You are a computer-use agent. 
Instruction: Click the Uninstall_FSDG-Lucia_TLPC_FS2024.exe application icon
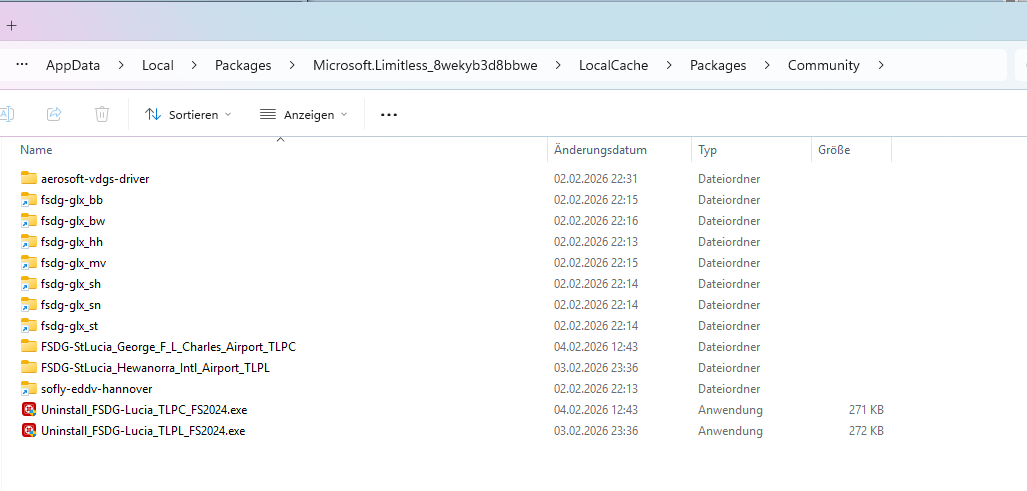pyautogui.click(x=29, y=410)
